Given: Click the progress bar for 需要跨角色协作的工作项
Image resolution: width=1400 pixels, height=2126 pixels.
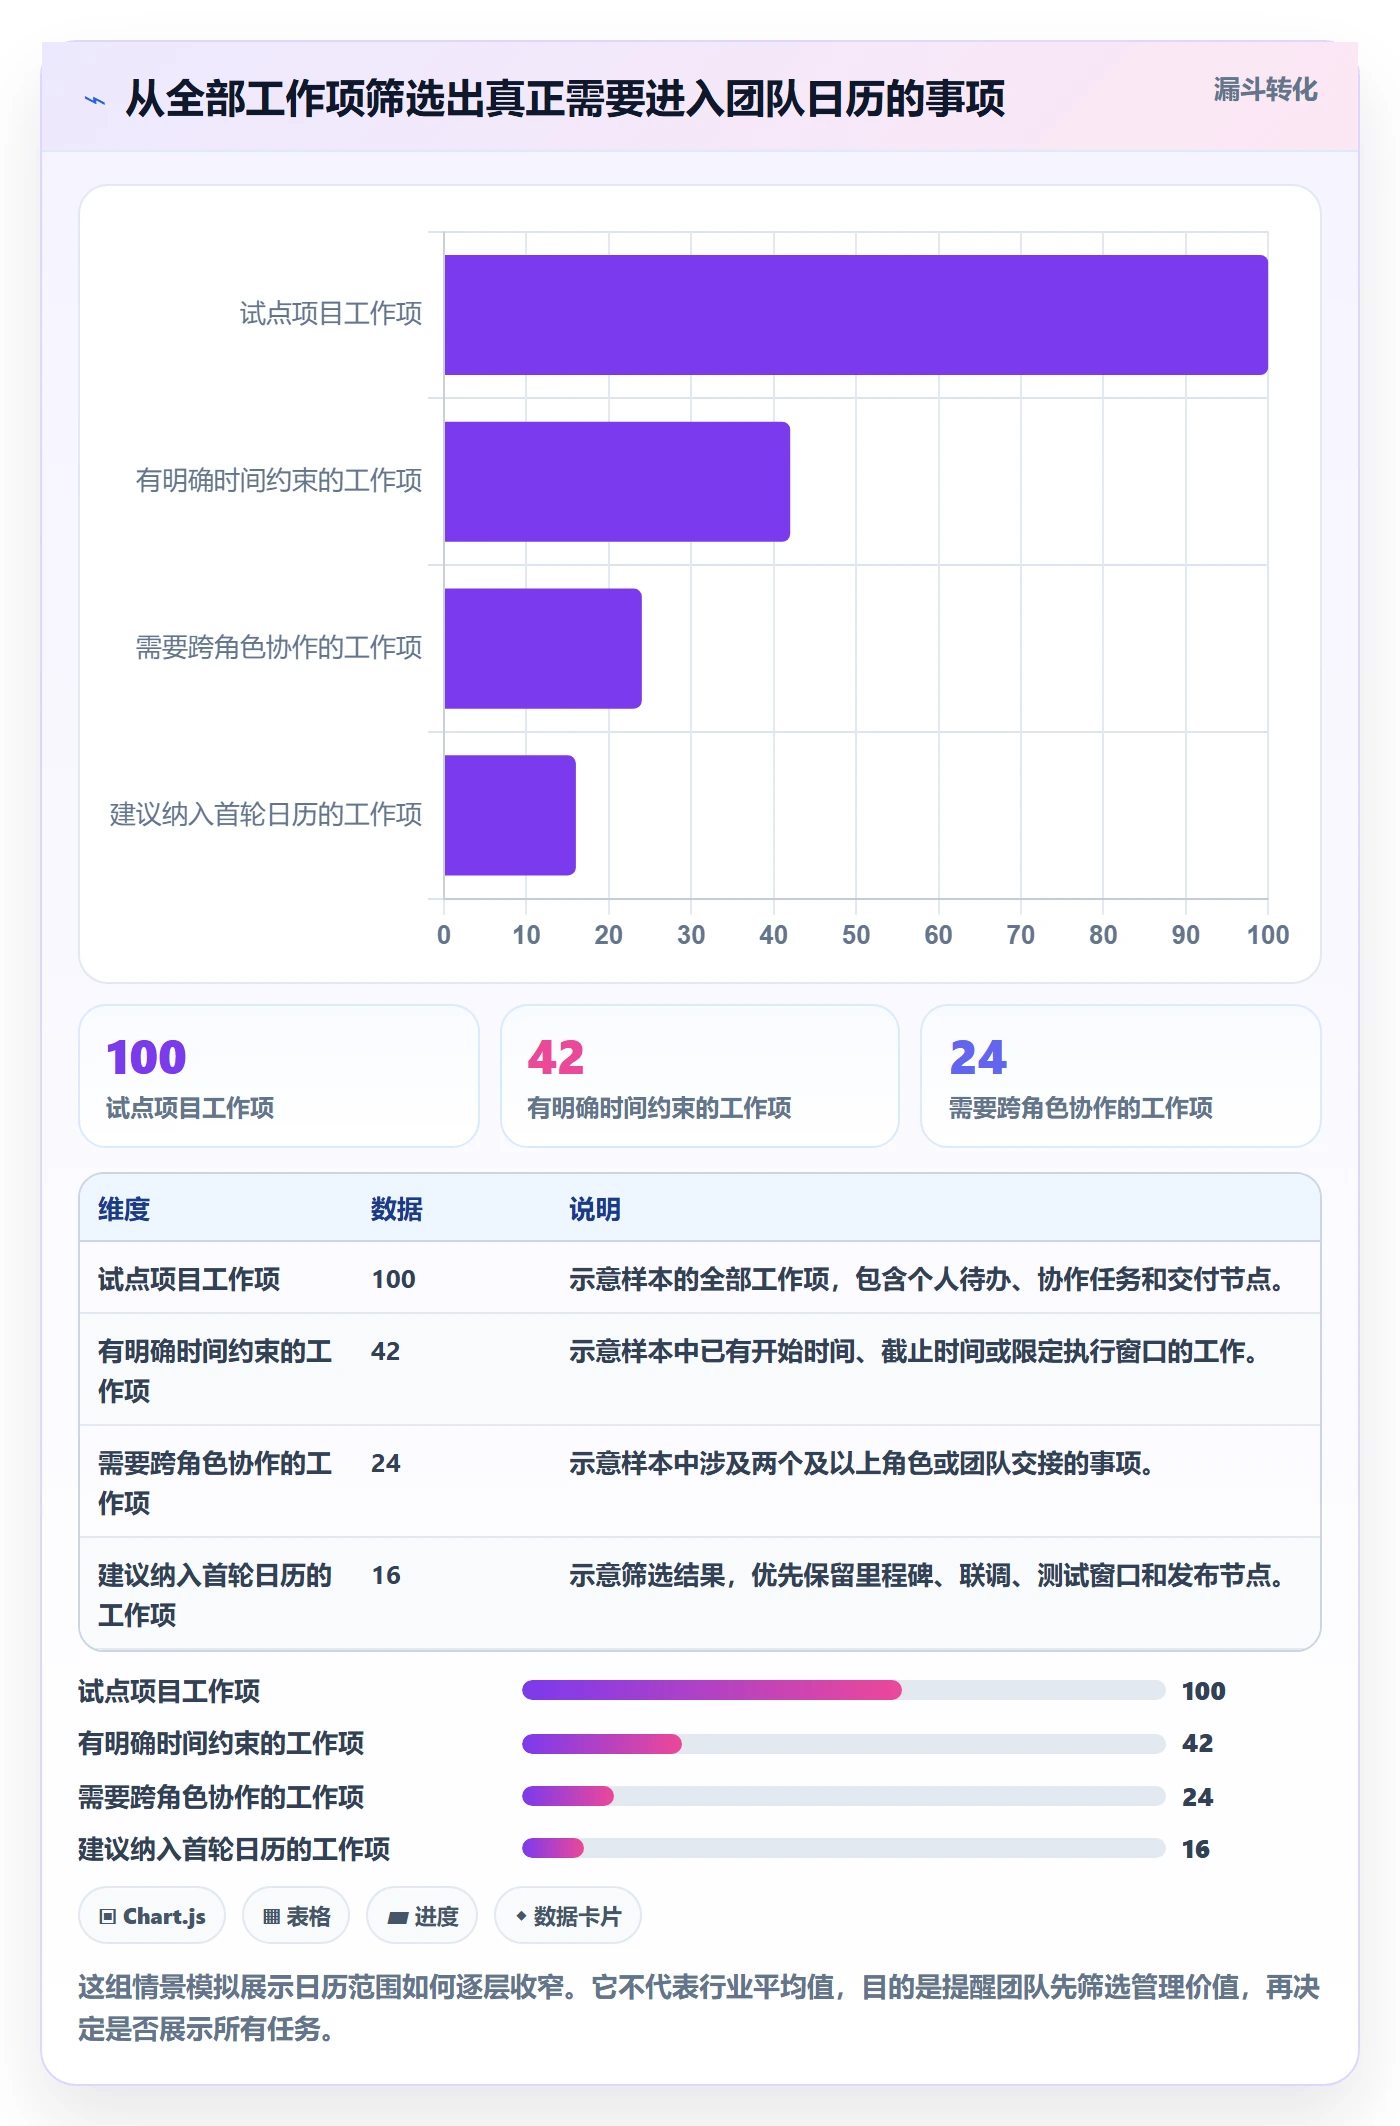Looking at the screenshot, I should coord(844,1796).
